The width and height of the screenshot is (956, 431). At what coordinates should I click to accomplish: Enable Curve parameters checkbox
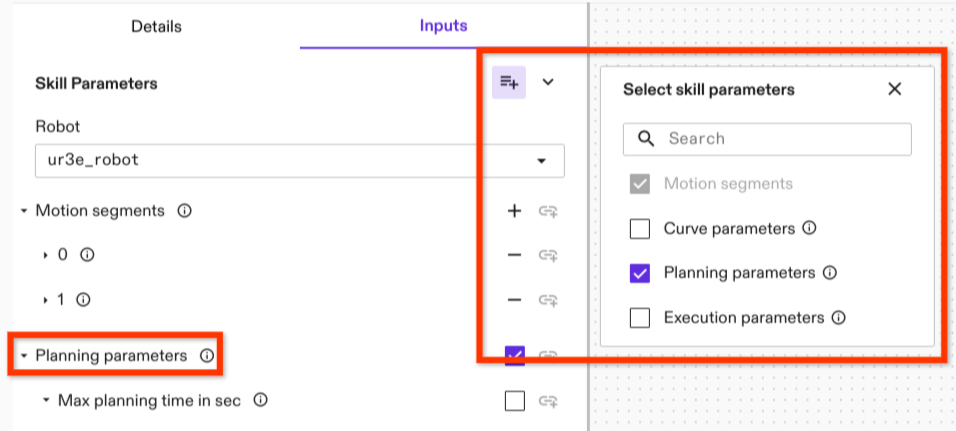[x=640, y=229]
